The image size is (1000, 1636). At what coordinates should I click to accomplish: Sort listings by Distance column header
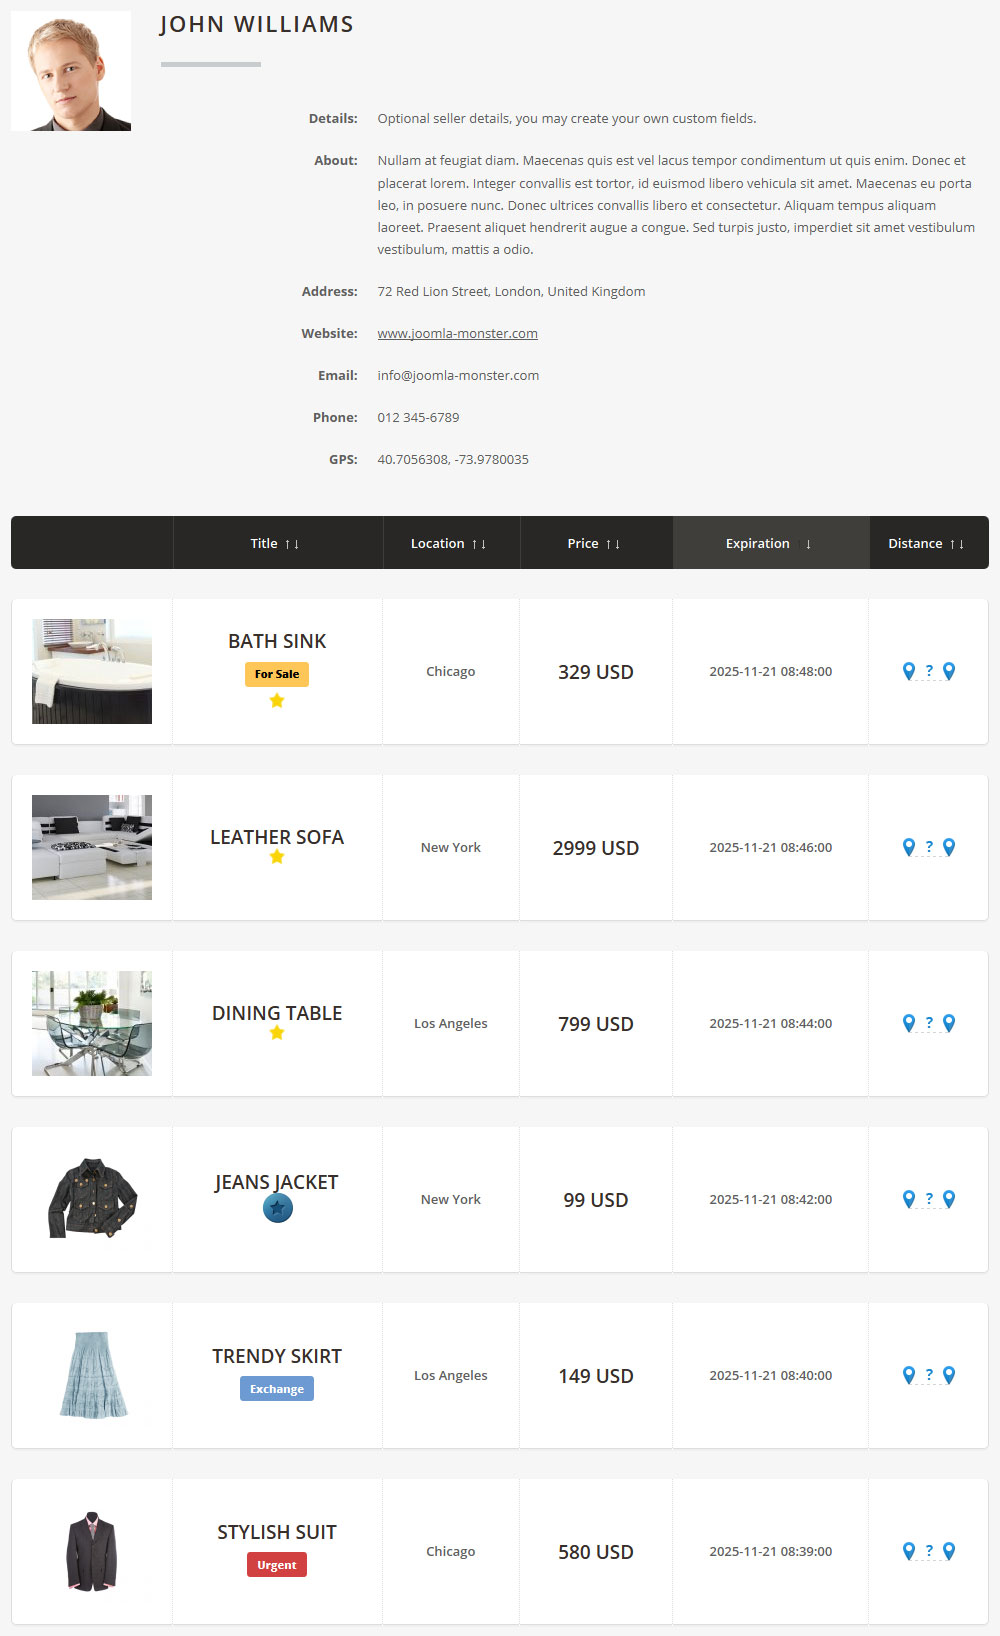(x=926, y=543)
